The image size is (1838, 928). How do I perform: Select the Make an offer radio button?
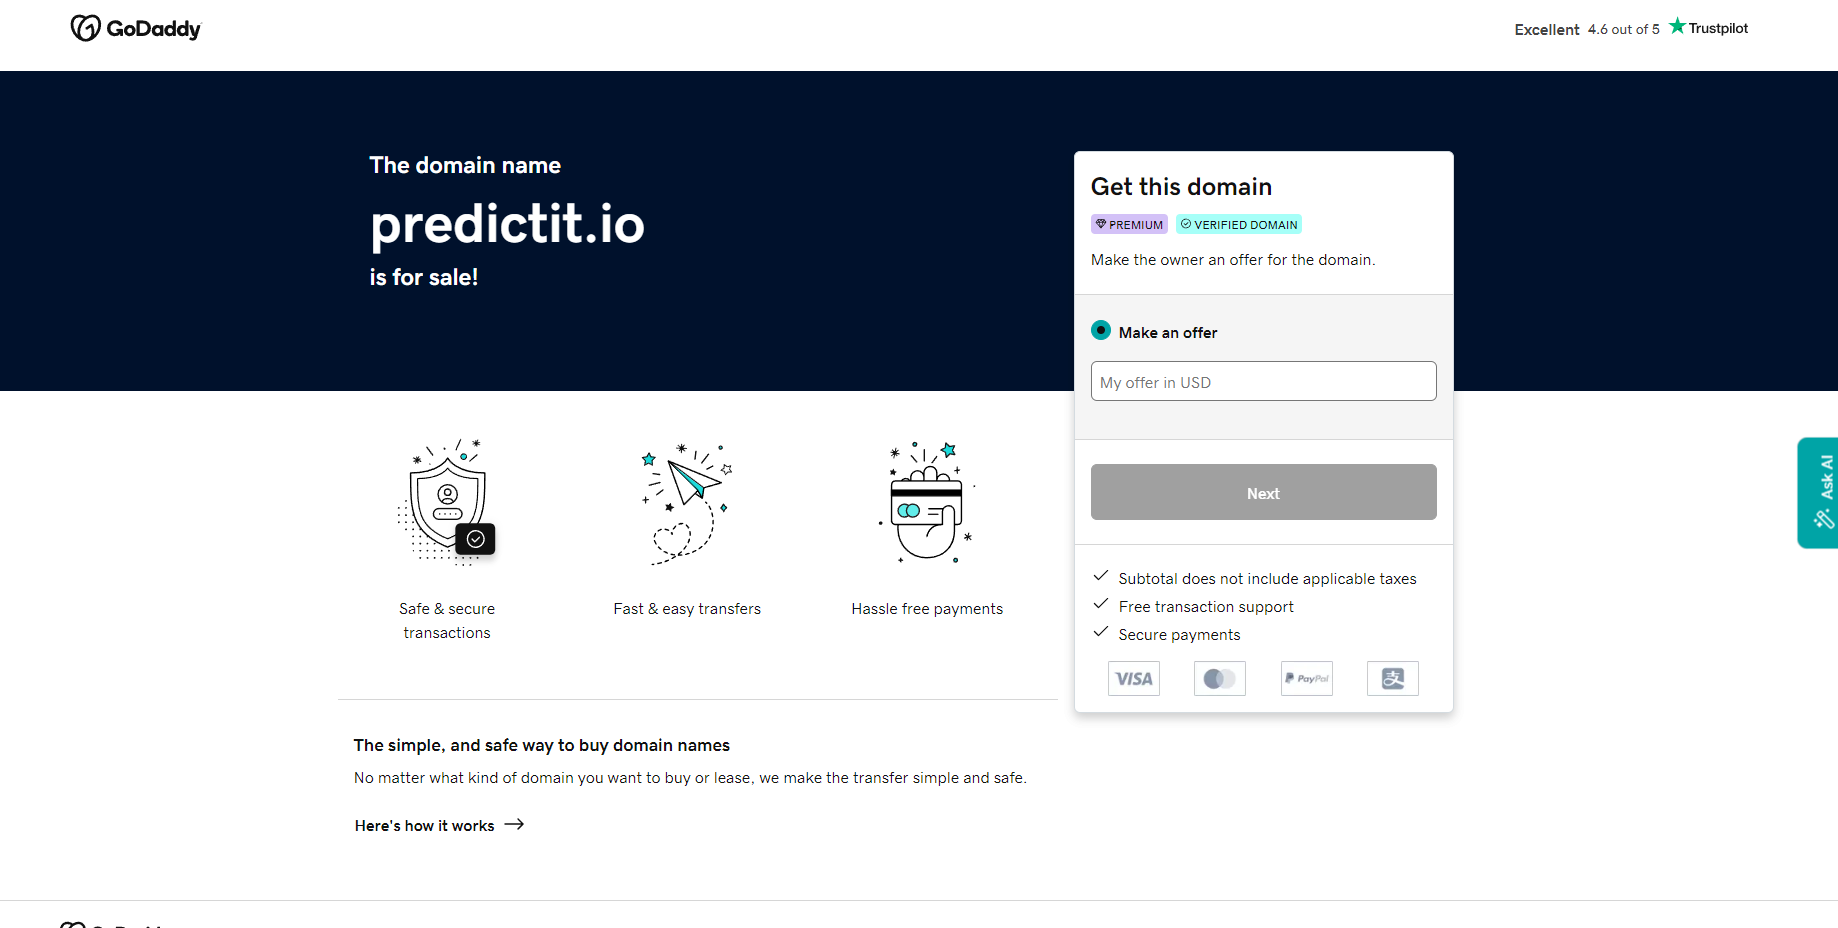pos(1101,330)
